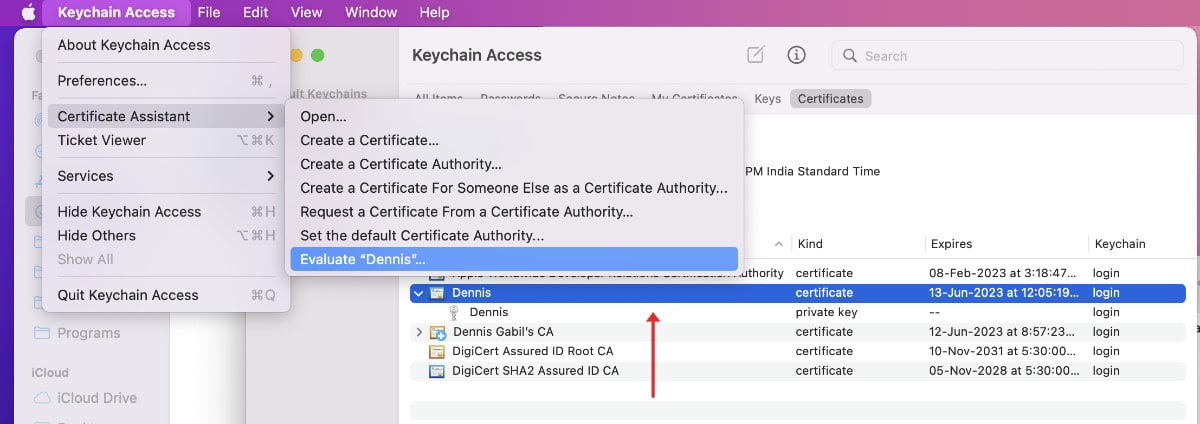Click the DigiCert Assured ID Root CA icon
The image size is (1200, 424).
pos(437,352)
